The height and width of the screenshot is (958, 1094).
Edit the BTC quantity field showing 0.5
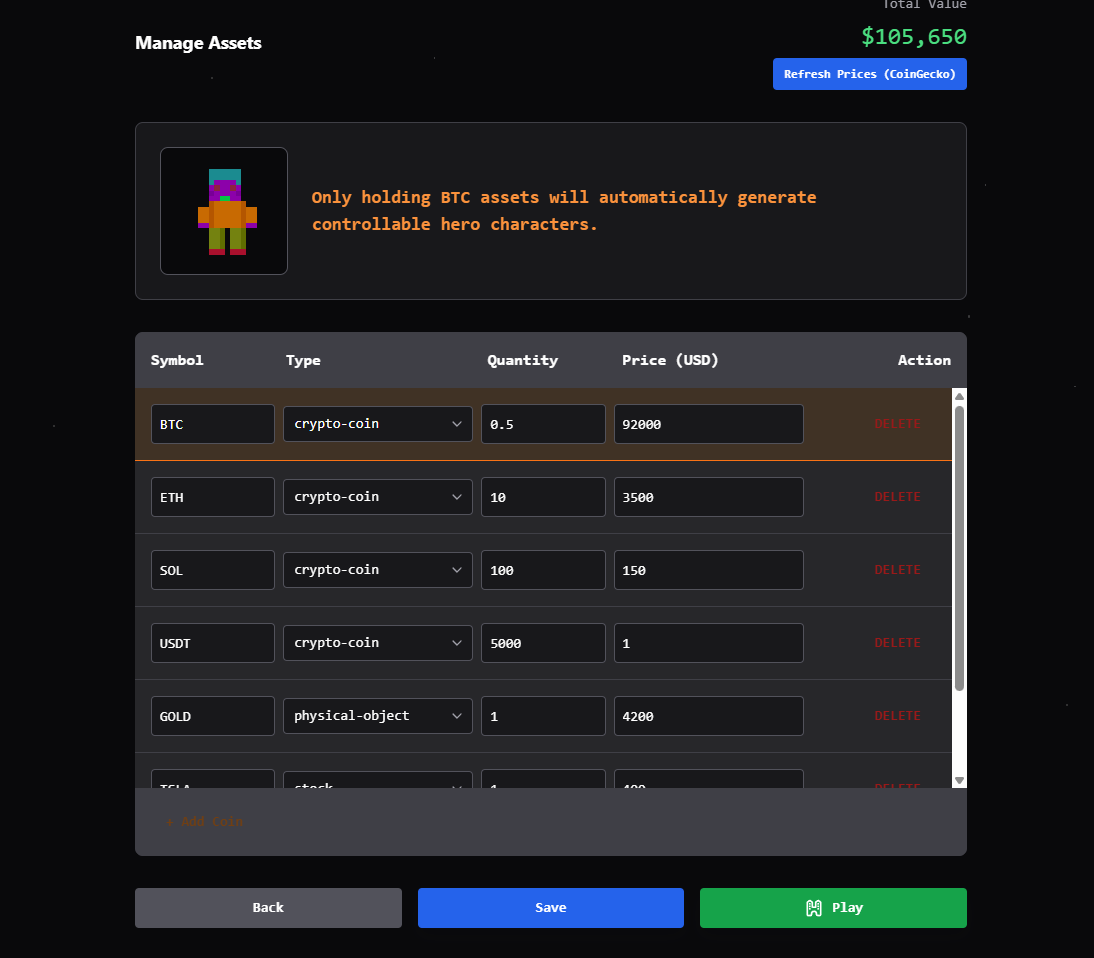click(543, 423)
